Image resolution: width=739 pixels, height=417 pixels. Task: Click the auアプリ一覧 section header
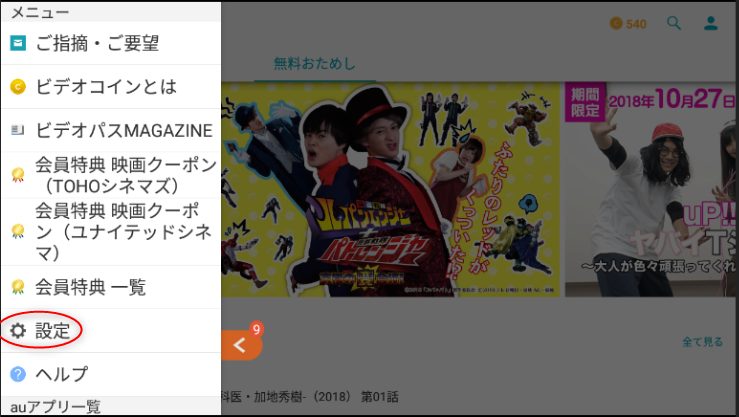tap(111, 406)
